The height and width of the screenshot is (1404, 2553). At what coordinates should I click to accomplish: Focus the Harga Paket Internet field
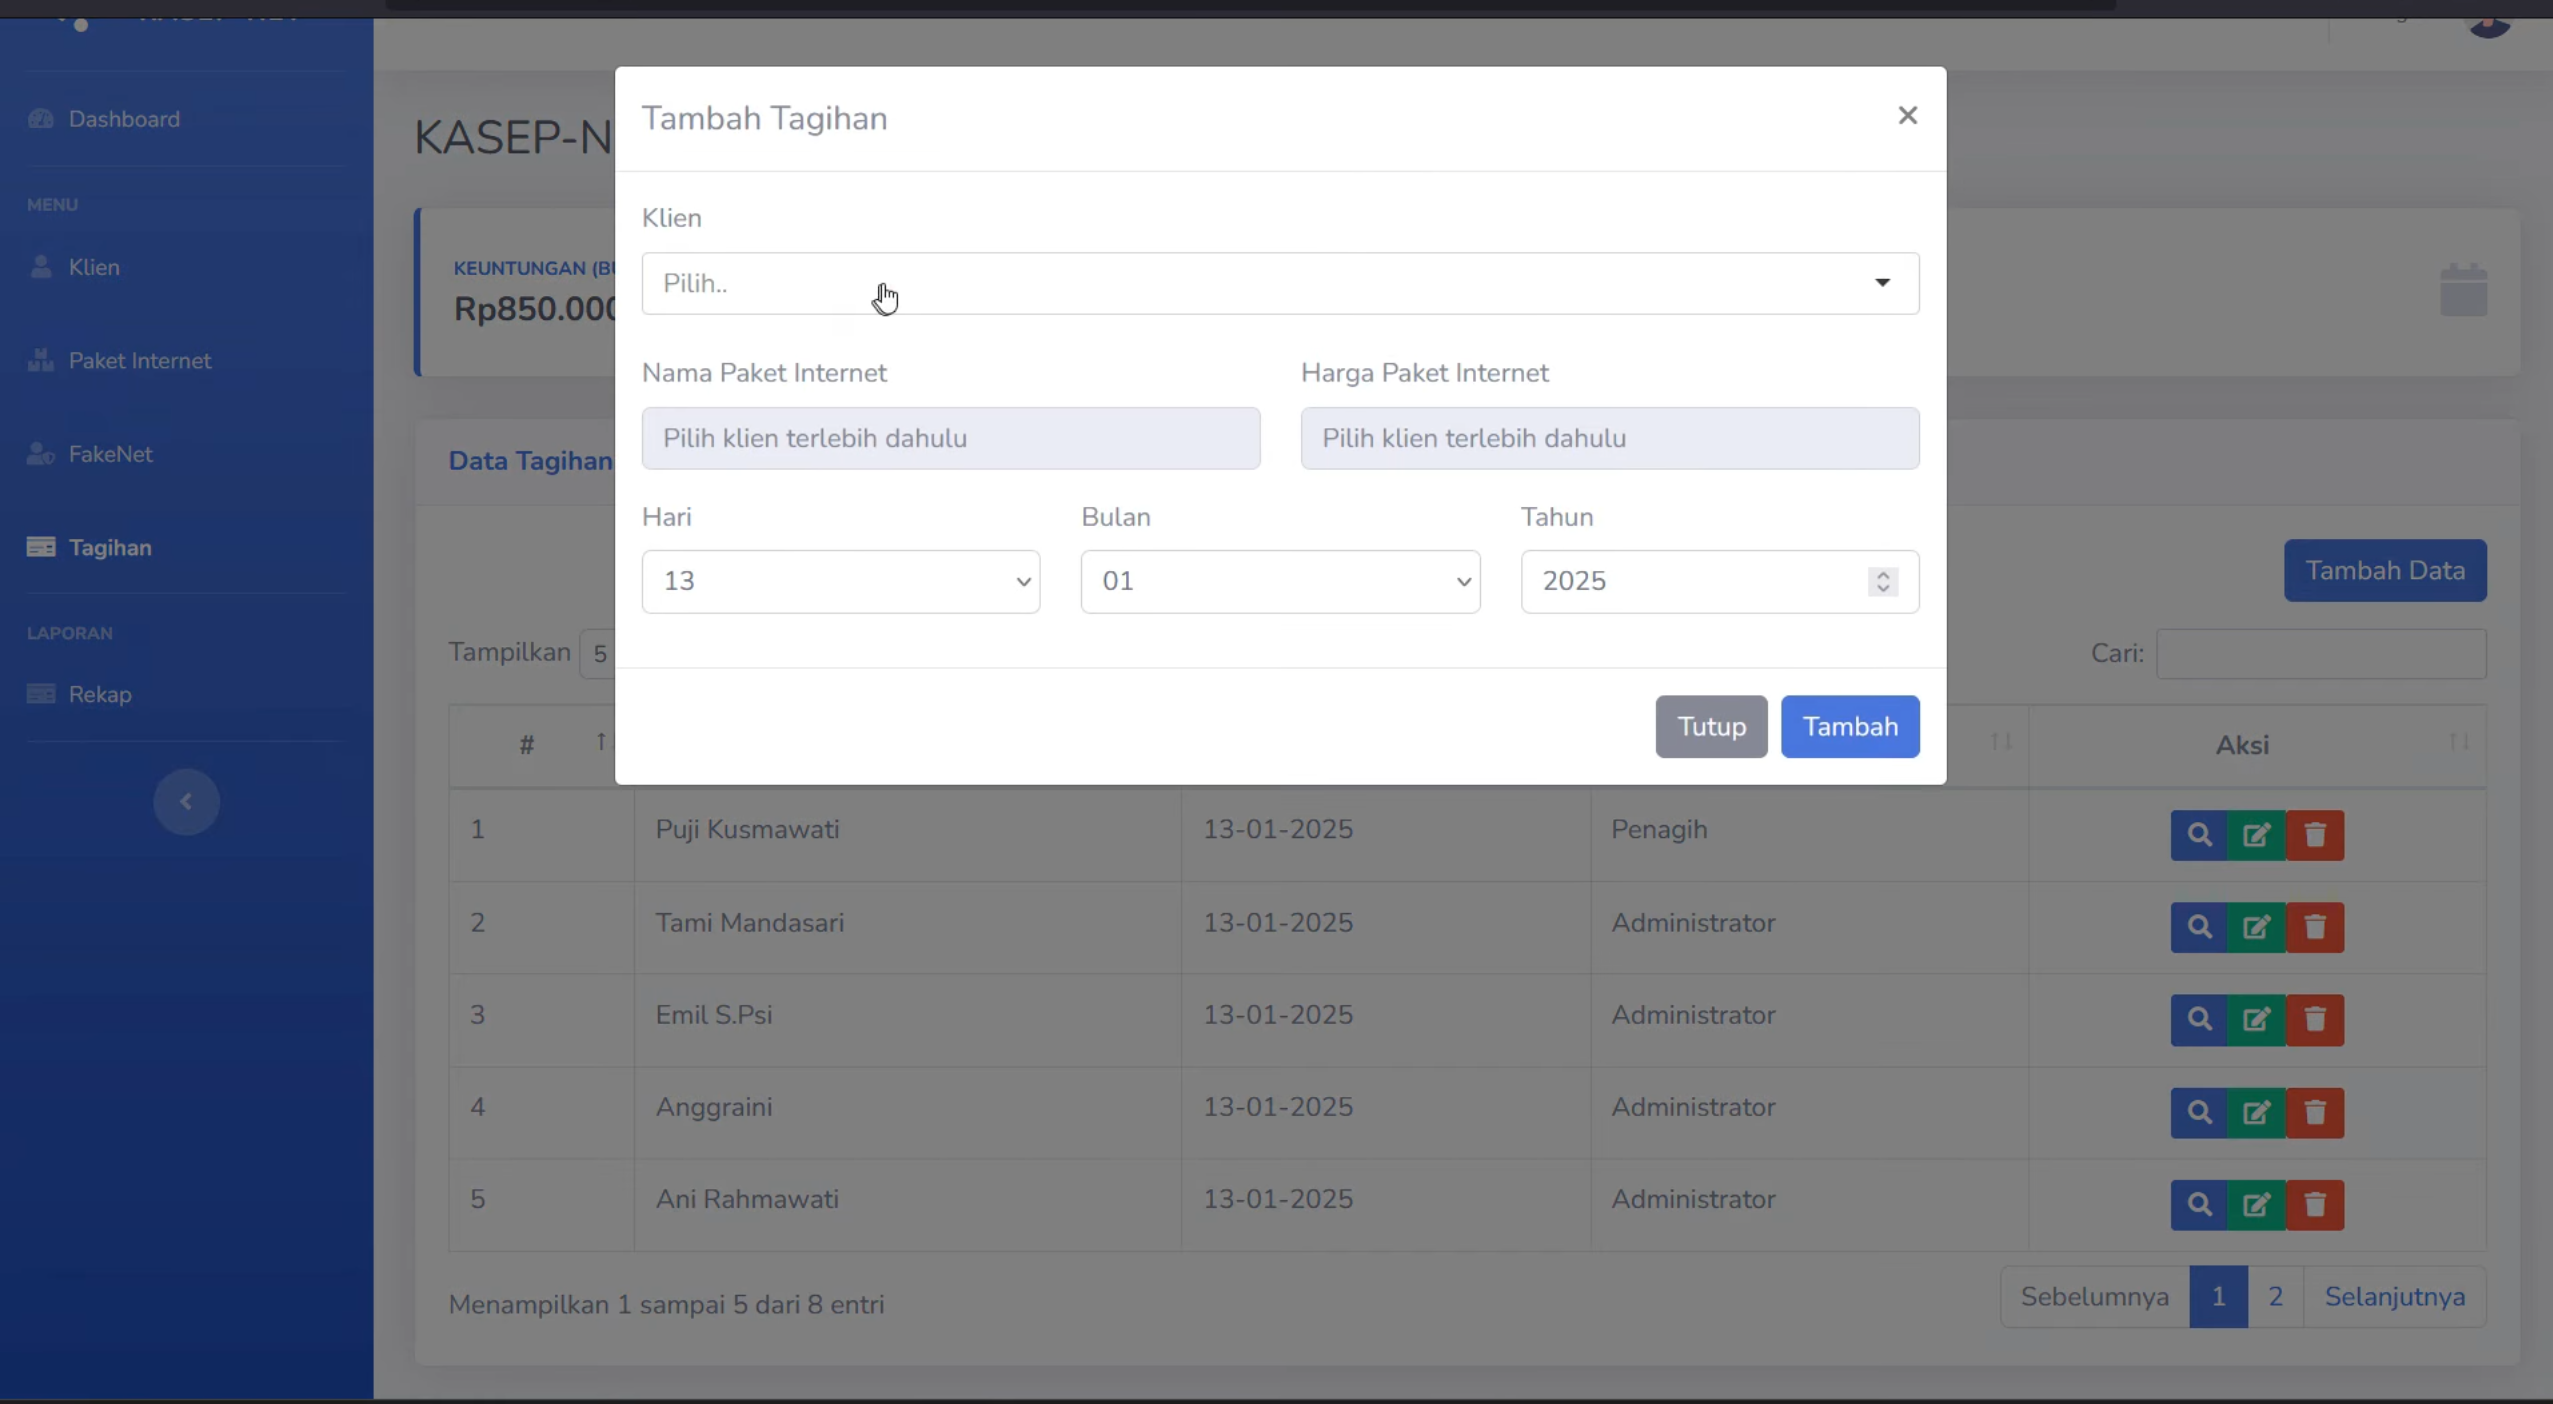tap(1609, 438)
